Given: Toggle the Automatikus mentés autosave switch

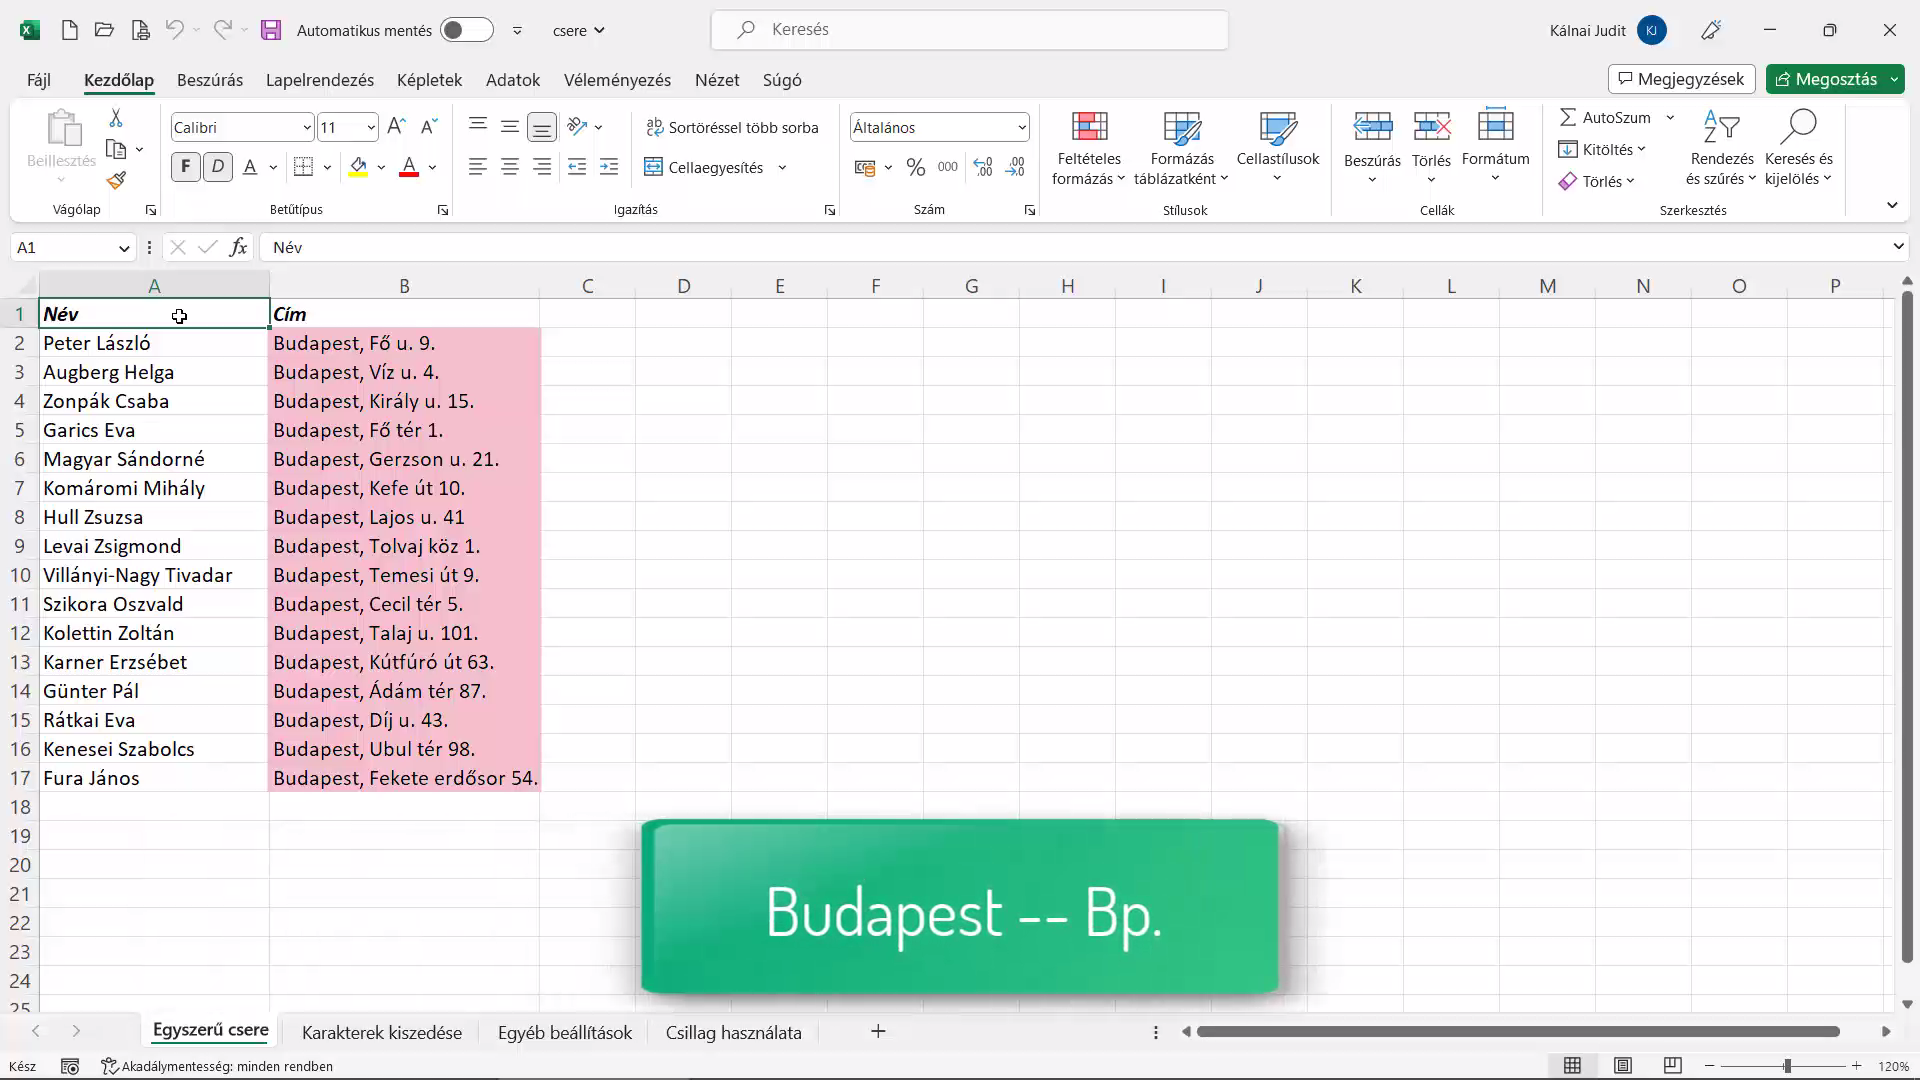Looking at the screenshot, I should (467, 30).
